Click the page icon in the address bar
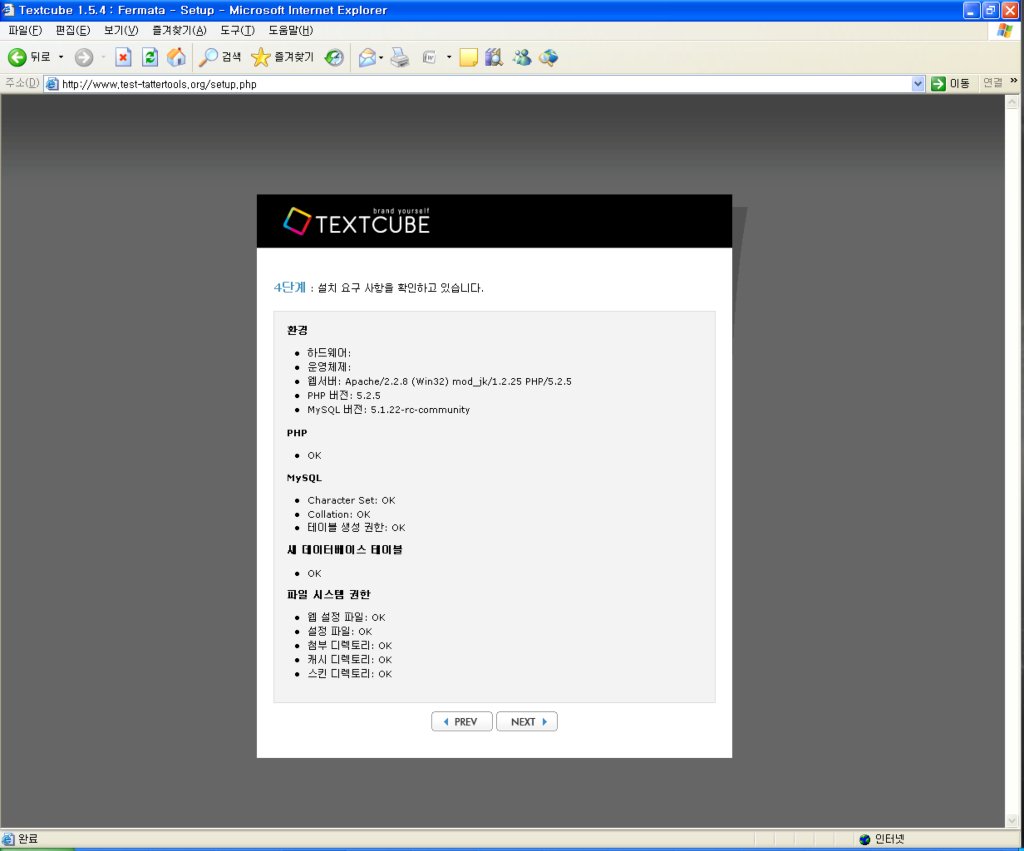 [52, 84]
